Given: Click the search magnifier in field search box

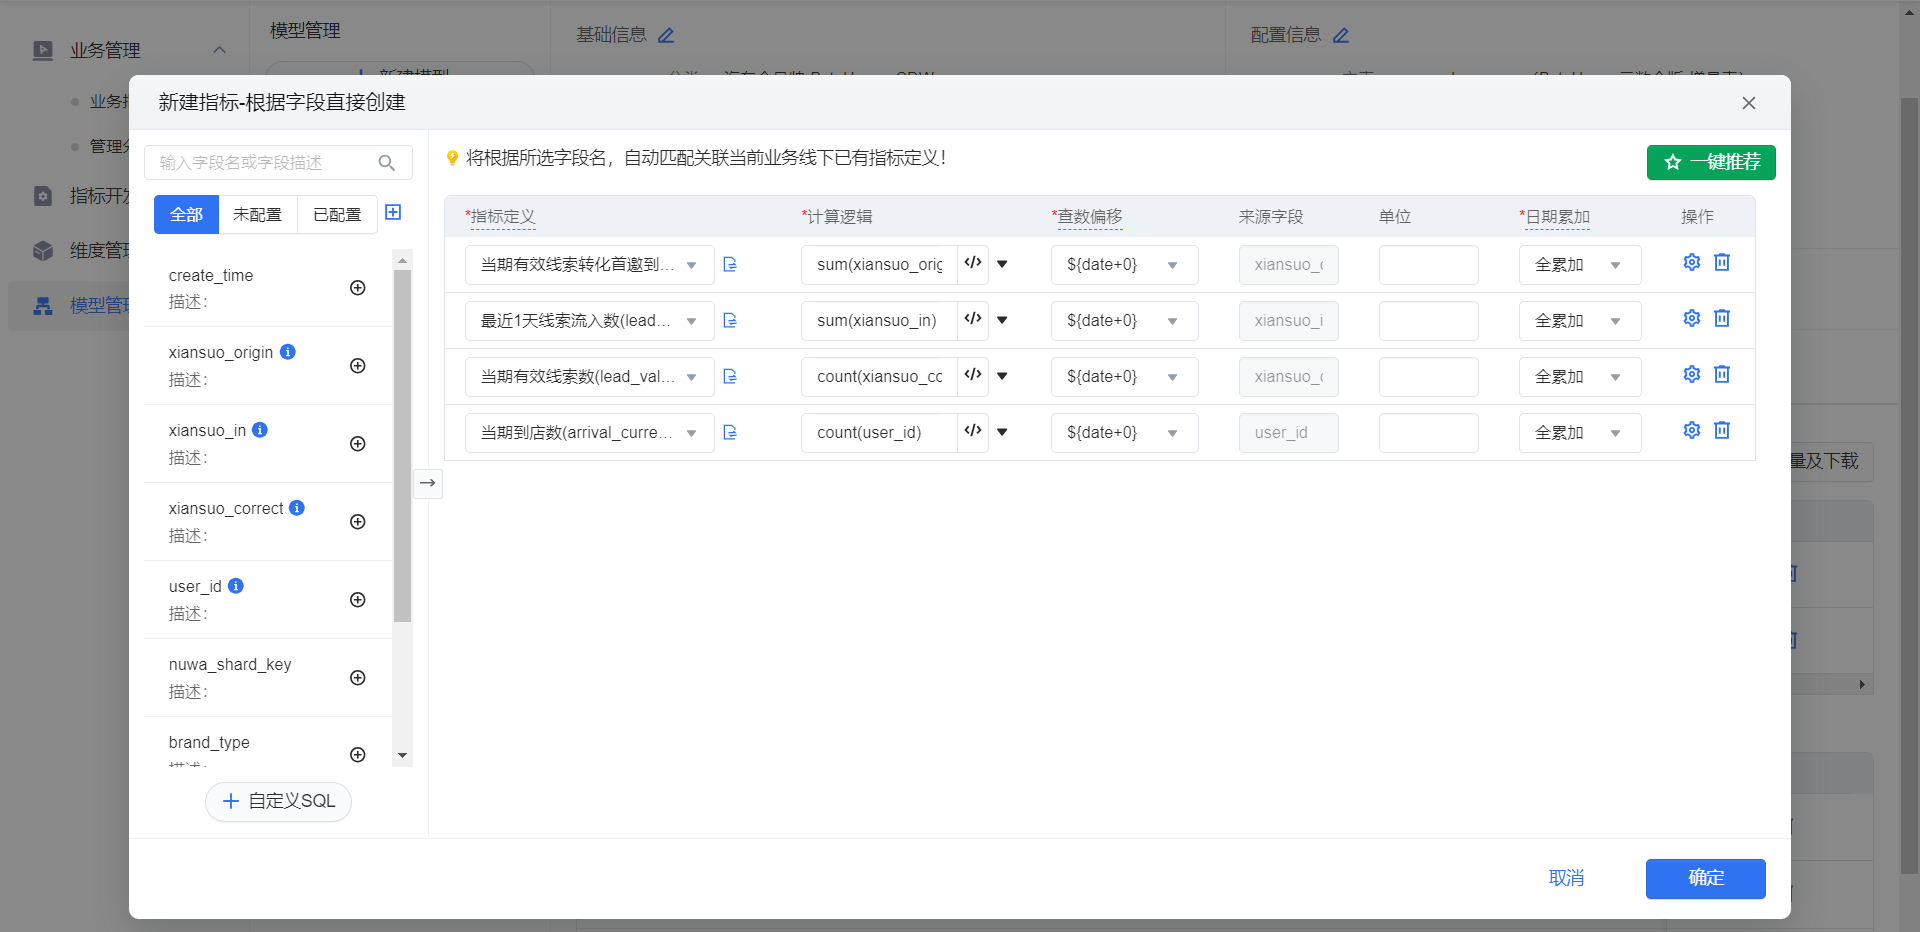Looking at the screenshot, I should (387, 163).
